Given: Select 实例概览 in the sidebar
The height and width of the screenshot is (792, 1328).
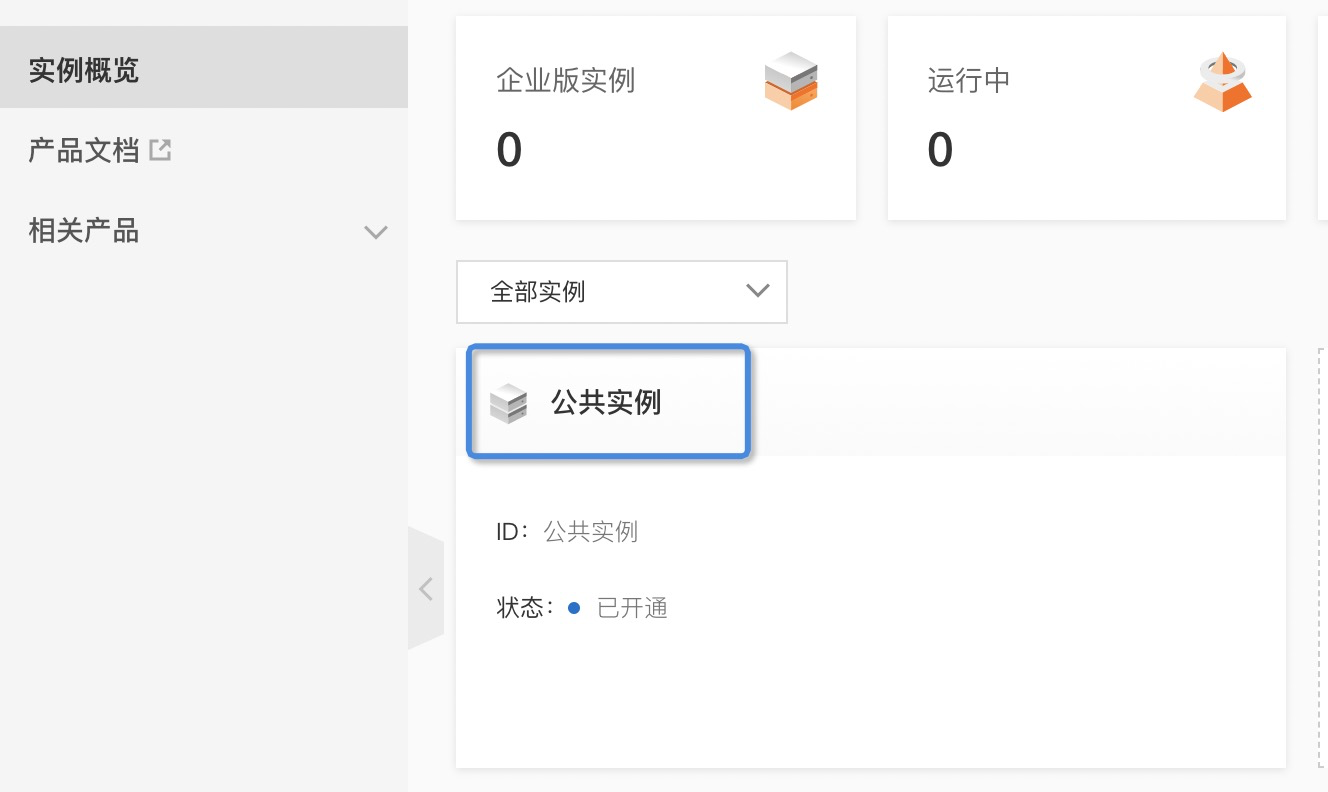Looking at the screenshot, I should click(x=84, y=71).
